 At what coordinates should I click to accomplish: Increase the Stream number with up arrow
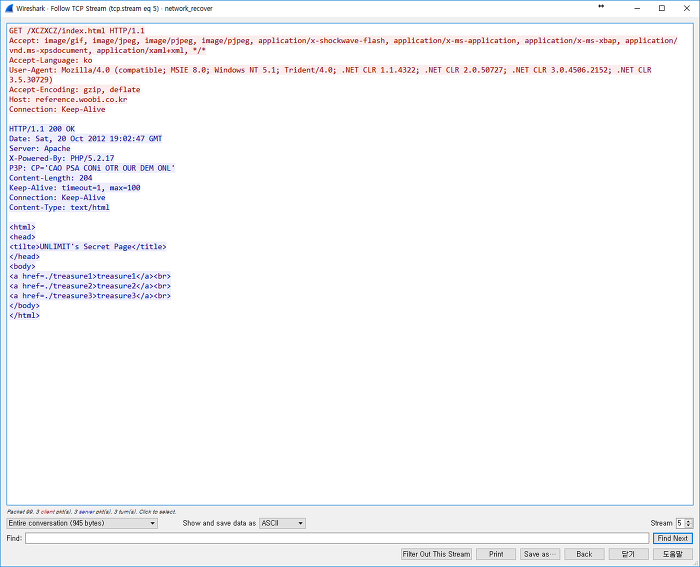coord(689,521)
